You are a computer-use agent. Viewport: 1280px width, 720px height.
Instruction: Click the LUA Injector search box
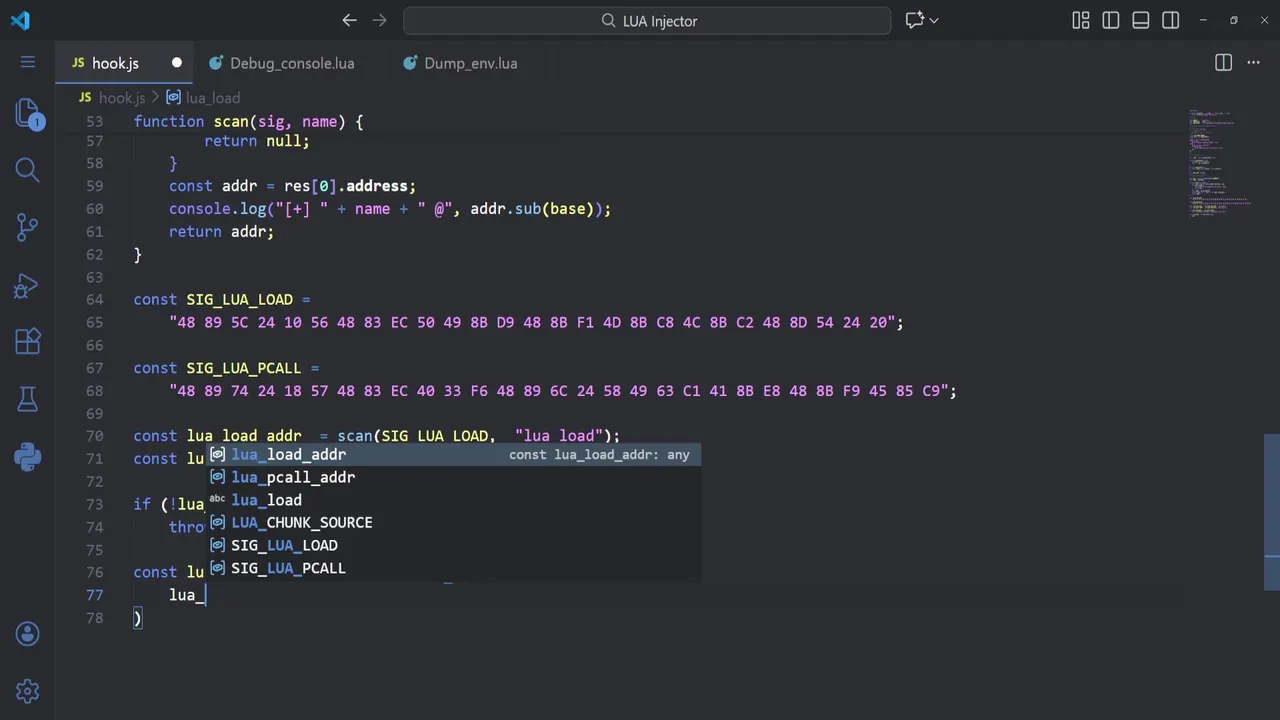click(x=647, y=20)
